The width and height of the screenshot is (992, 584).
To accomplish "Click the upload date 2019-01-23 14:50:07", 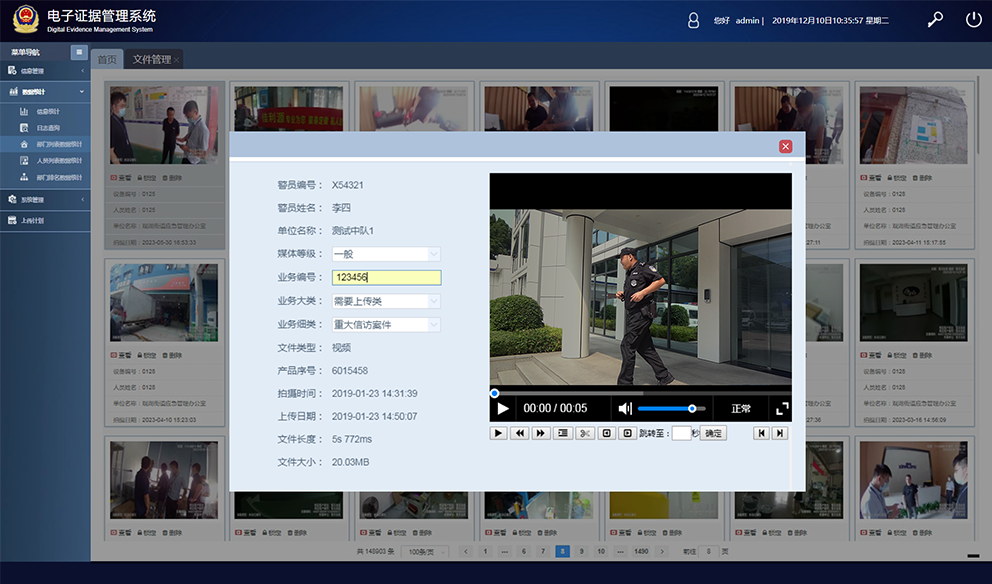I will [375, 416].
